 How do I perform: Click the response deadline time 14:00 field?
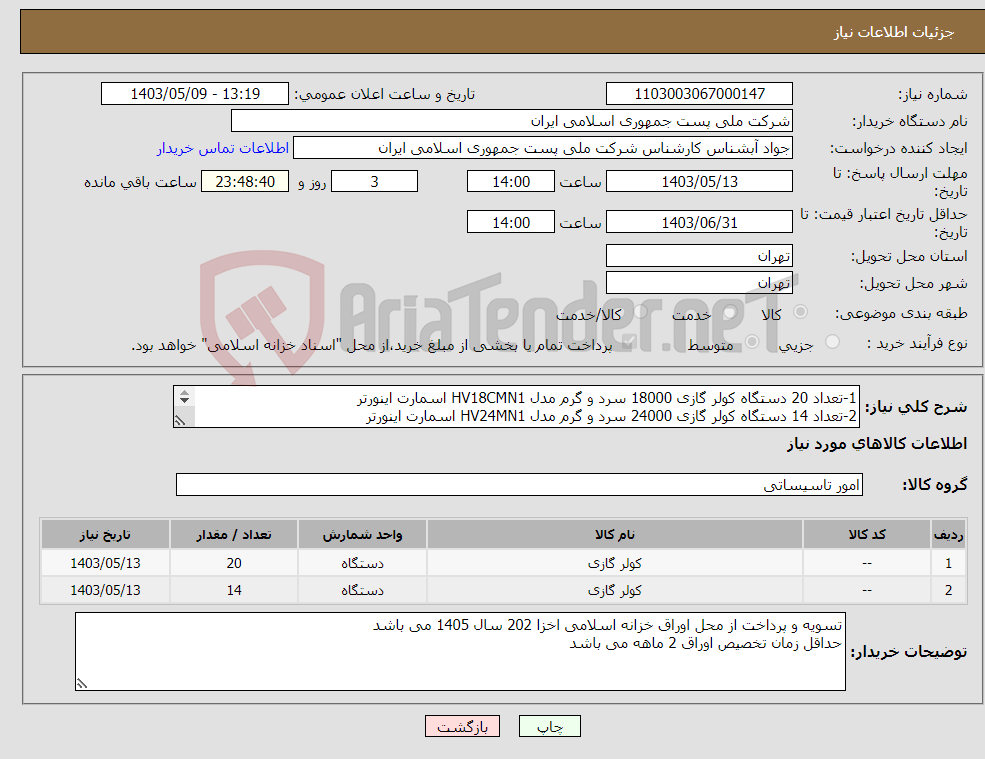(511, 182)
